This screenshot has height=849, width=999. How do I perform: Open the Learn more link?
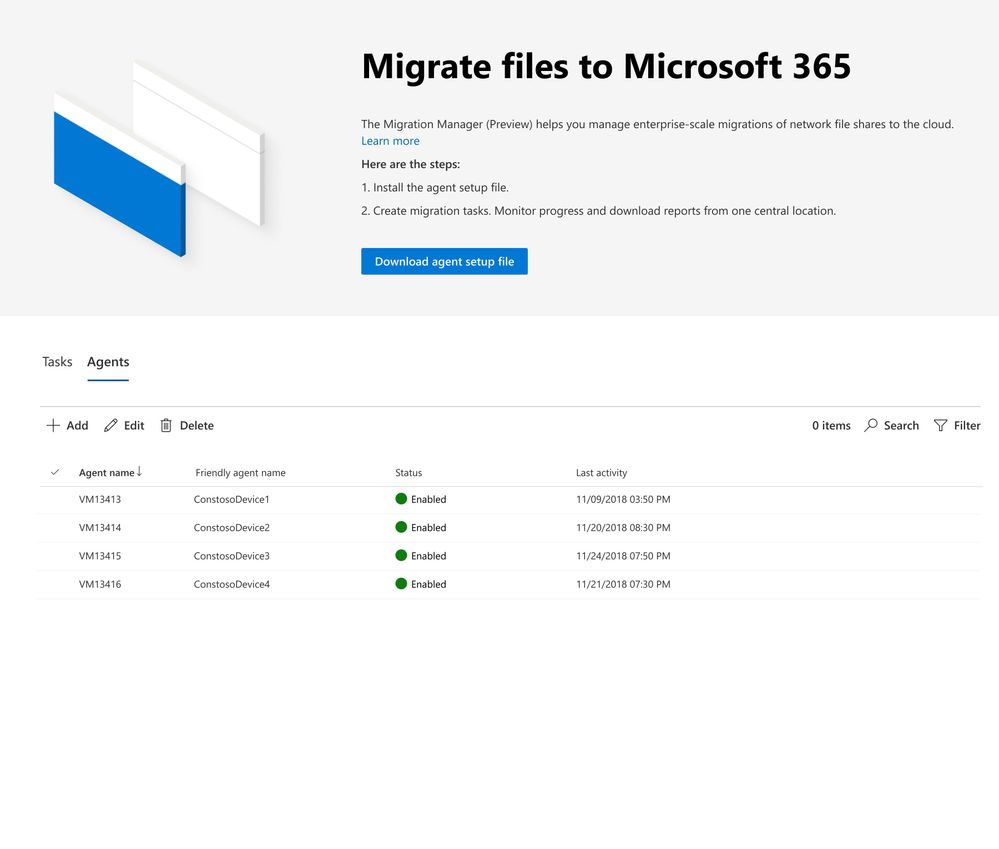(391, 141)
